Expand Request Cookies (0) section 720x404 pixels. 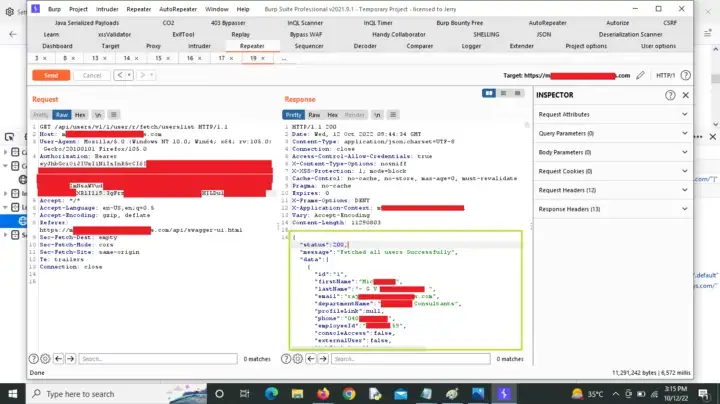pyautogui.click(x=613, y=171)
